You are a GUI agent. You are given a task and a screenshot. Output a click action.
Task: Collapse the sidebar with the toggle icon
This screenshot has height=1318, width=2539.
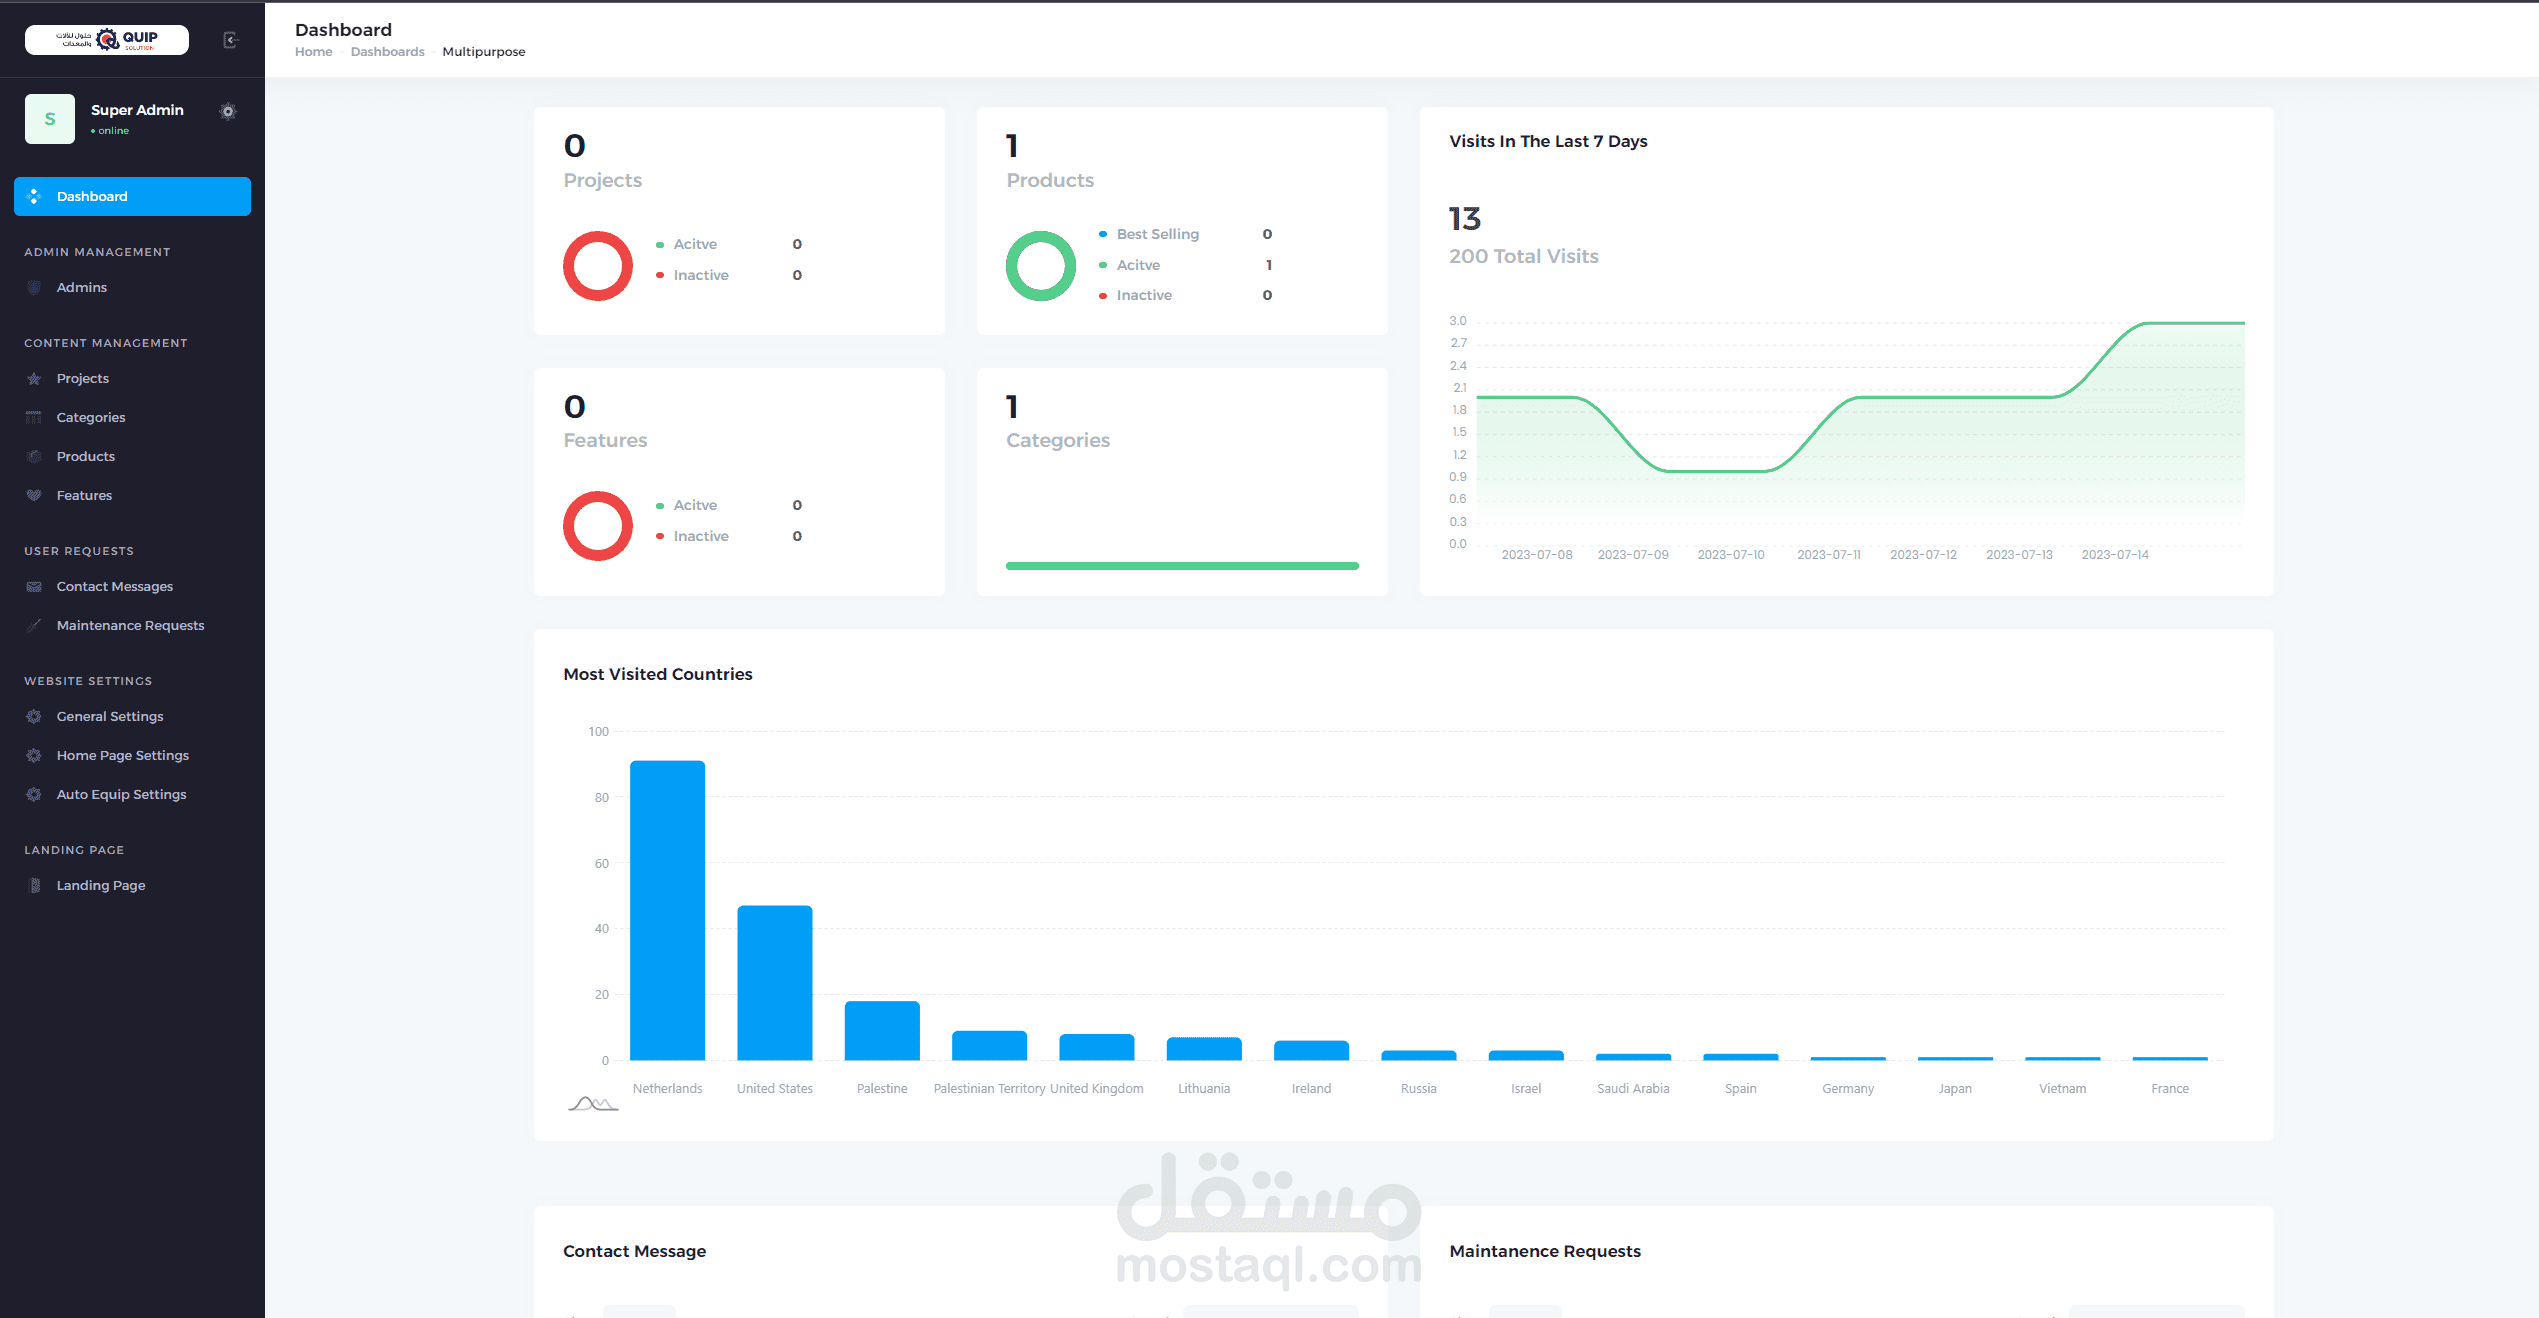pyautogui.click(x=230, y=40)
